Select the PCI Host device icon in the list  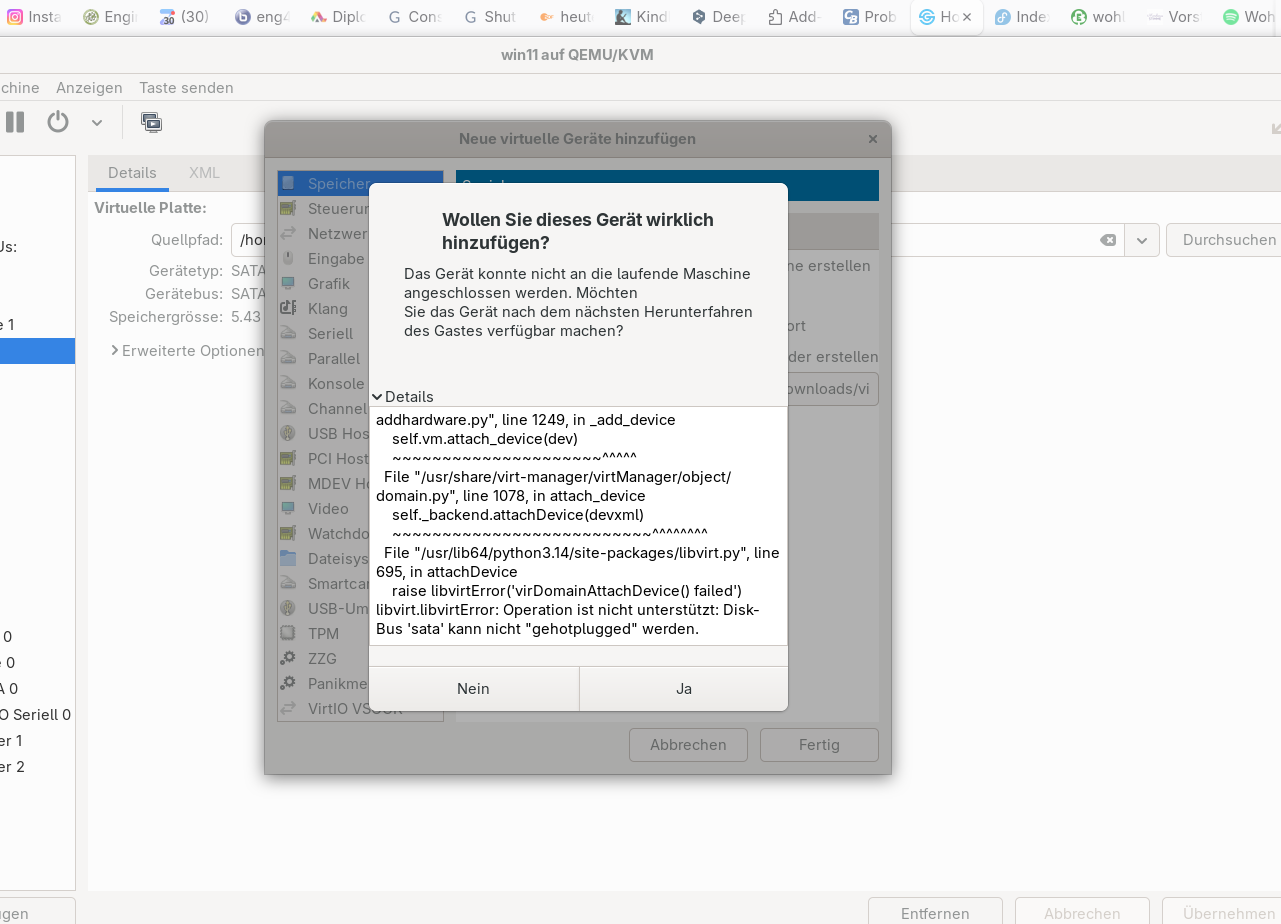click(288, 458)
